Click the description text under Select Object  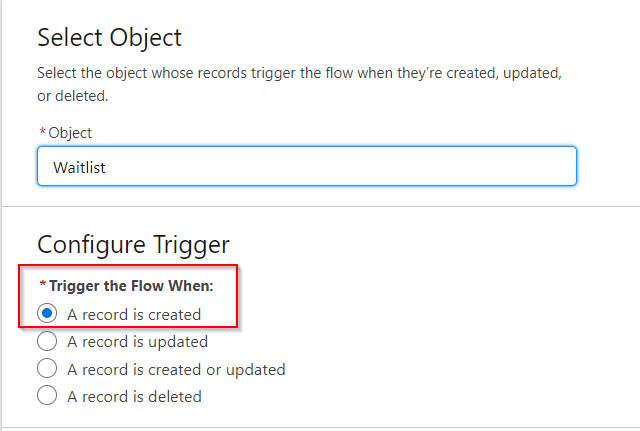coord(300,73)
